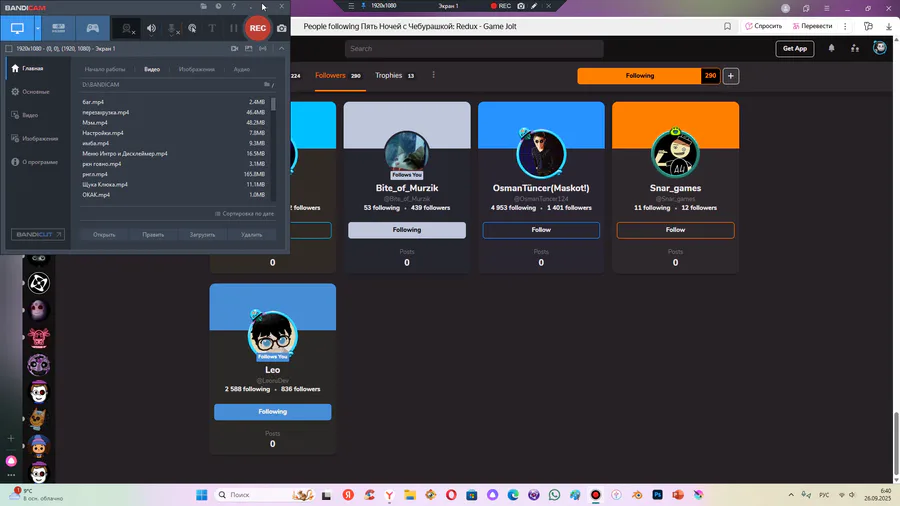Open the three-dot menu beside Trophies
The width and height of the screenshot is (900, 506).
tap(433, 75)
